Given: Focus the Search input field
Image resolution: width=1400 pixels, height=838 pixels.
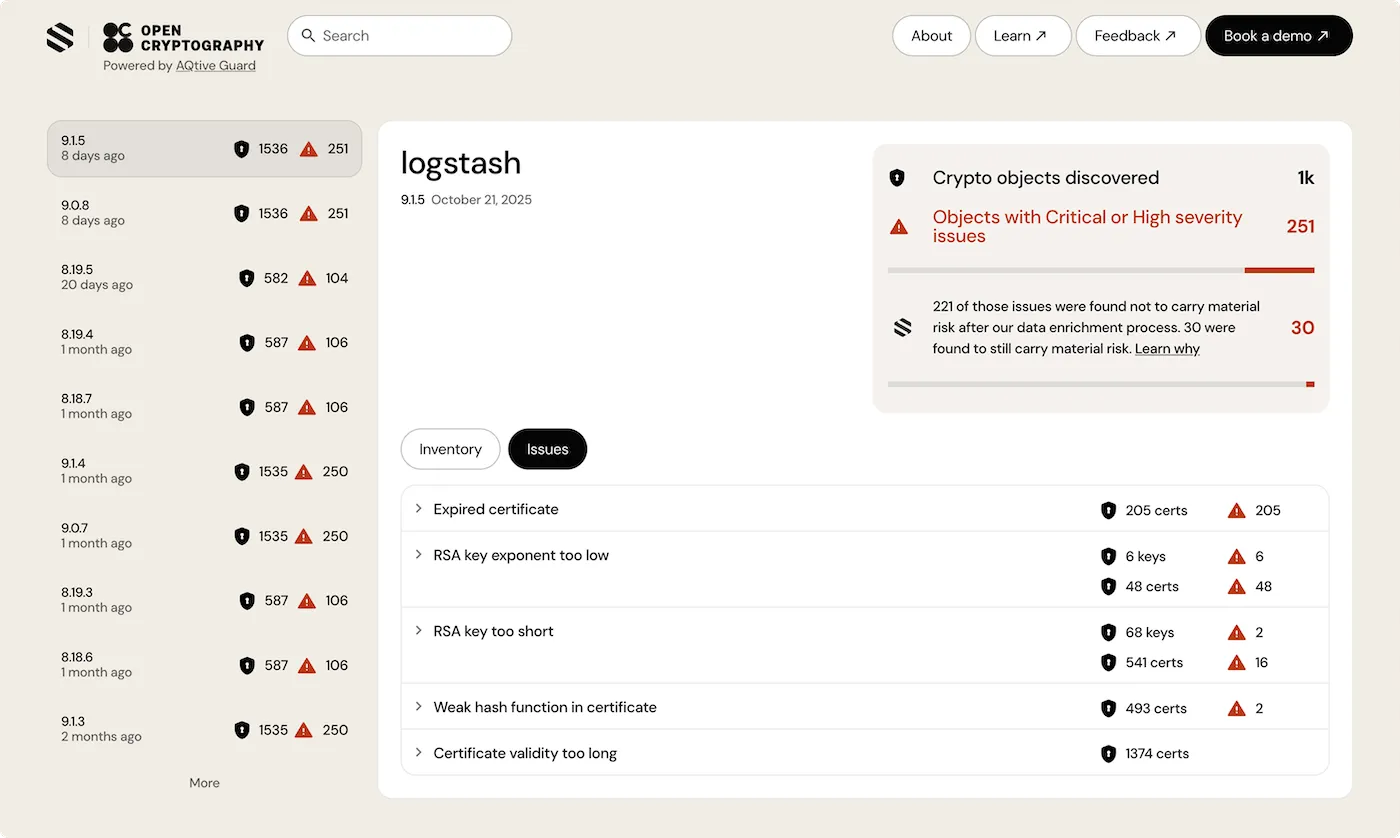Looking at the screenshot, I should pos(400,36).
